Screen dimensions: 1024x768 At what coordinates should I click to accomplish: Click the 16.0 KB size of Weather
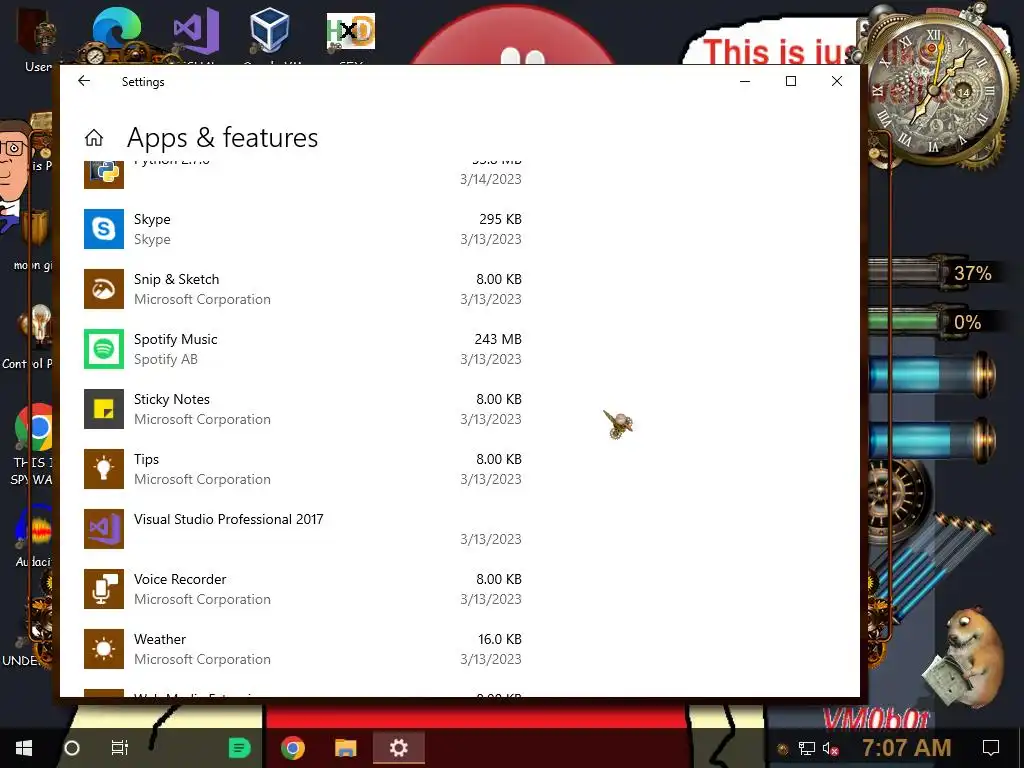click(500, 639)
